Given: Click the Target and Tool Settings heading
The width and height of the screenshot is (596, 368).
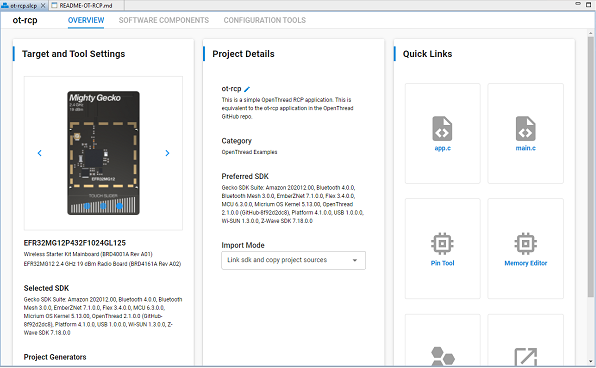Looking at the screenshot, I should coord(73,54).
